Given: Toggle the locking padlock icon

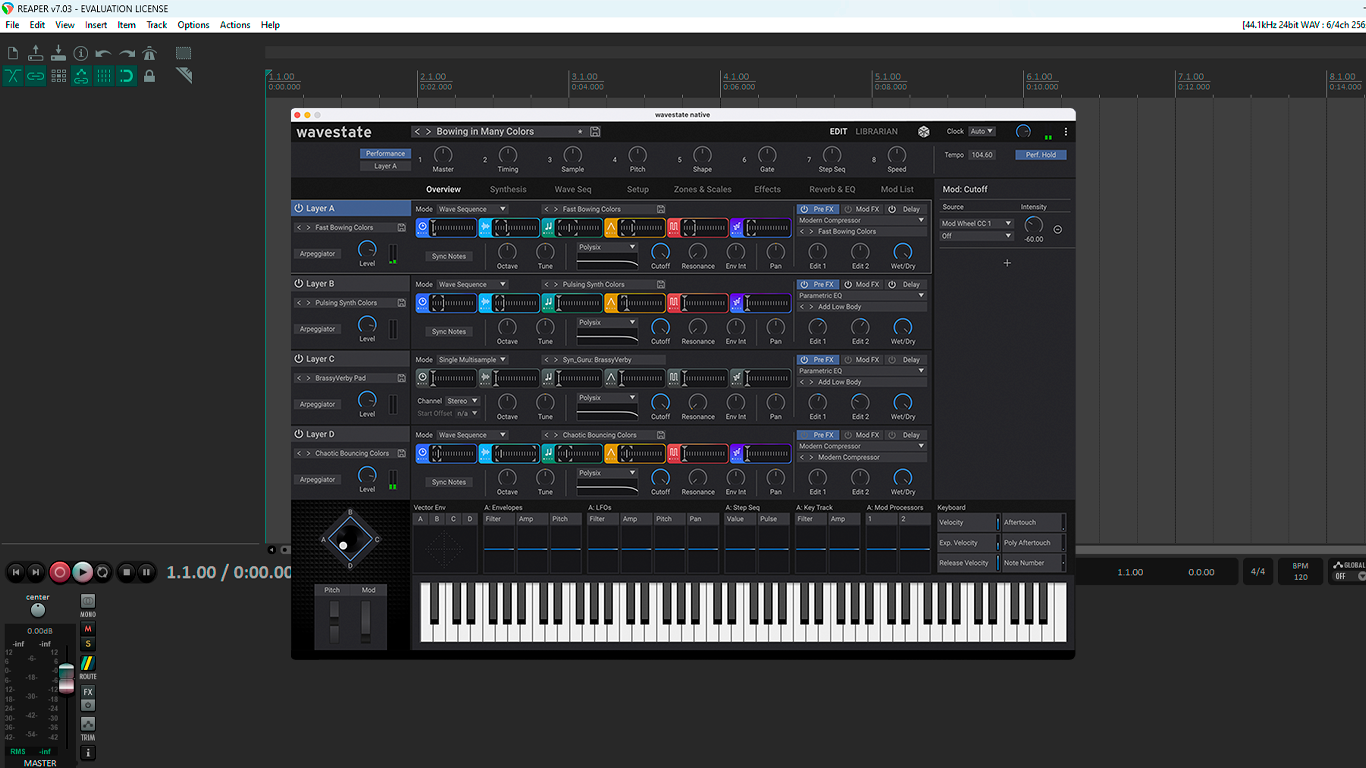Looking at the screenshot, I should click(x=150, y=76).
